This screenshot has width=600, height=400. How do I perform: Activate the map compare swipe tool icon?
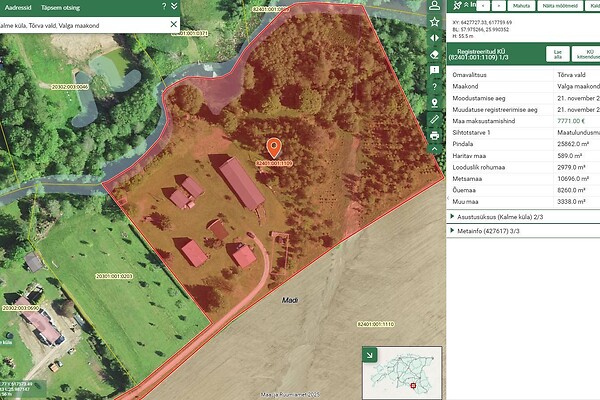coord(434,38)
